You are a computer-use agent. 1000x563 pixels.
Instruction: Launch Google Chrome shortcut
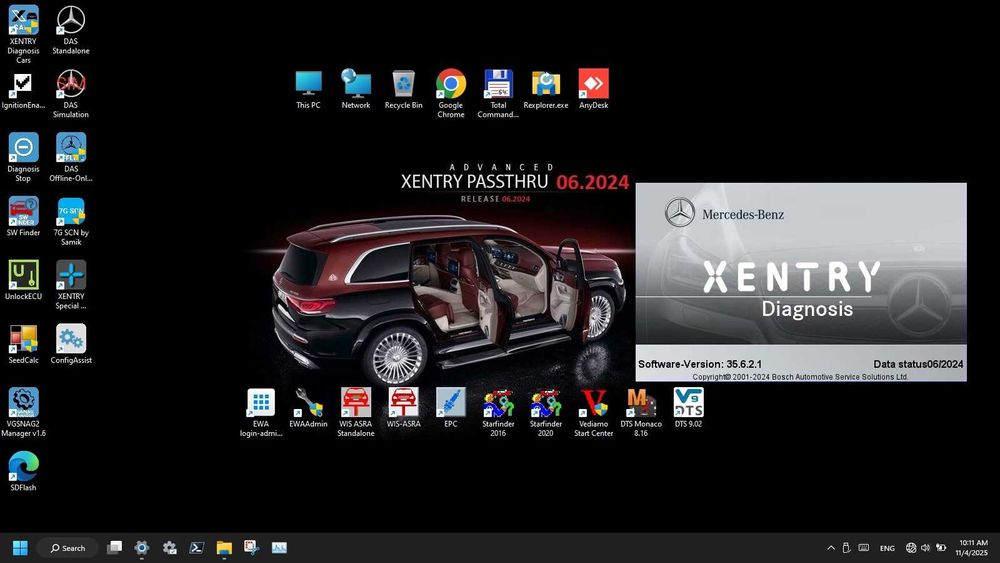point(451,94)
